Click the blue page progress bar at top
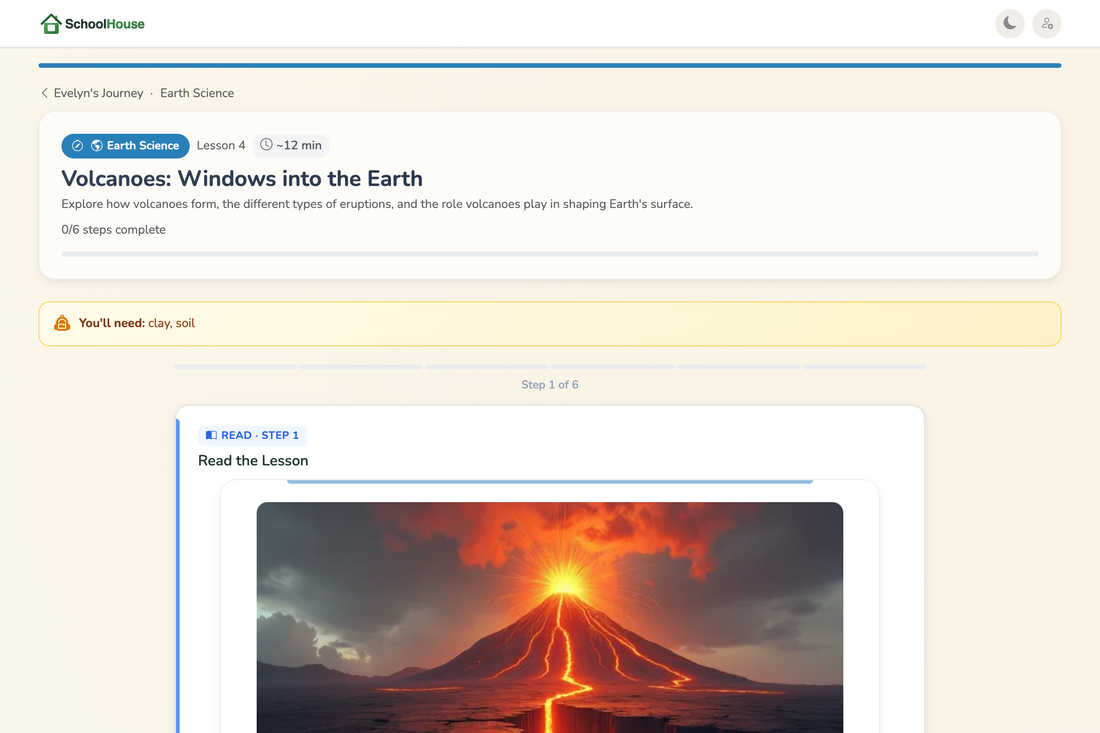The image size is (1100, 733). click(x=550, y=65)
